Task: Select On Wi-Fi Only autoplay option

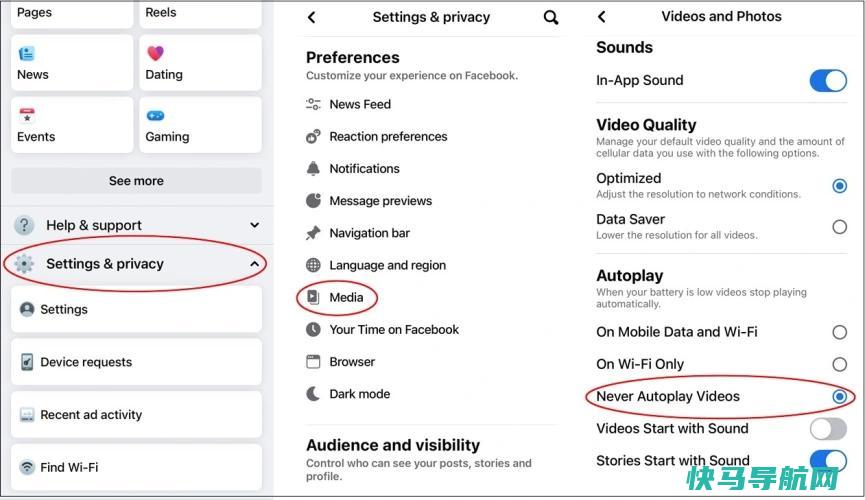Action: point(839,364)
